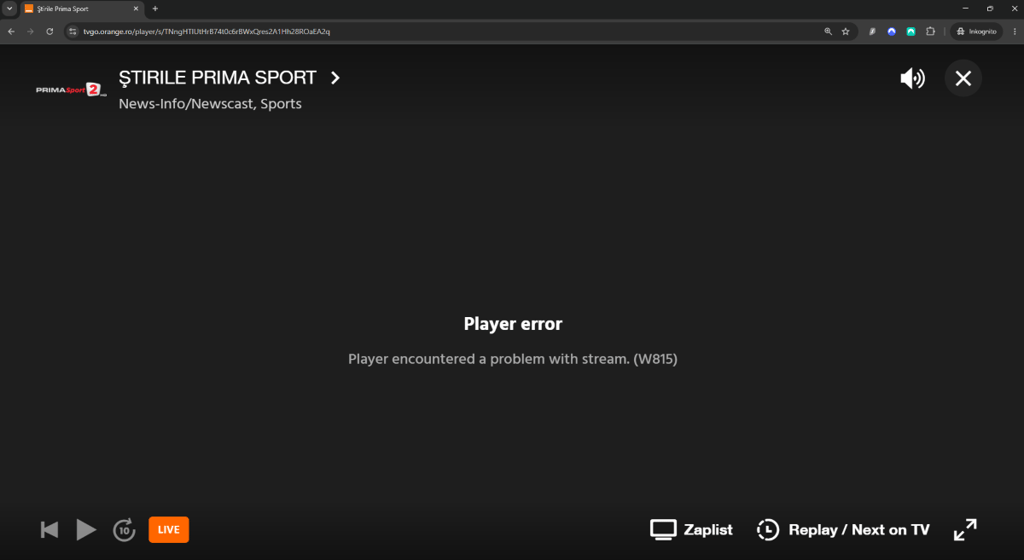The width and height of the screenshot is (1024, 560).
Task: Click the W815 stream error message
Action: (513, 359)
